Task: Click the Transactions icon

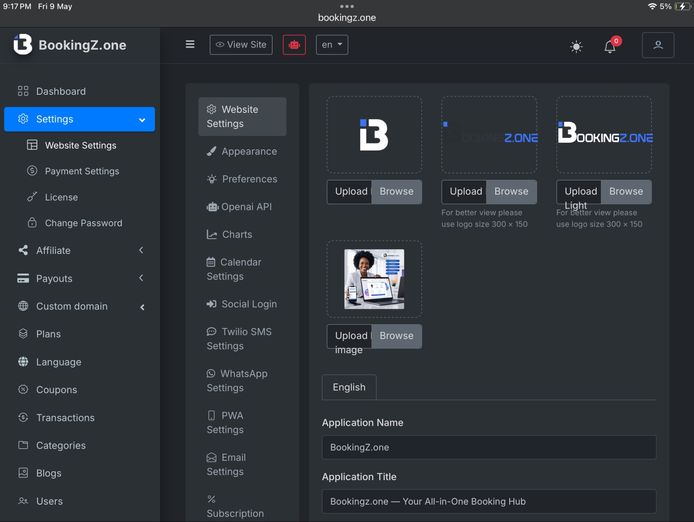Action: pyautogui.click(x=23, y=418)
